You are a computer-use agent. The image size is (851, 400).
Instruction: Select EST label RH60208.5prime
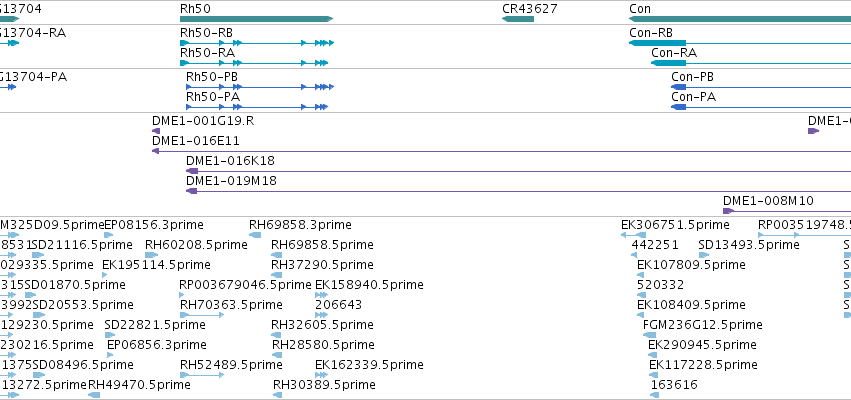coord(196,245)
